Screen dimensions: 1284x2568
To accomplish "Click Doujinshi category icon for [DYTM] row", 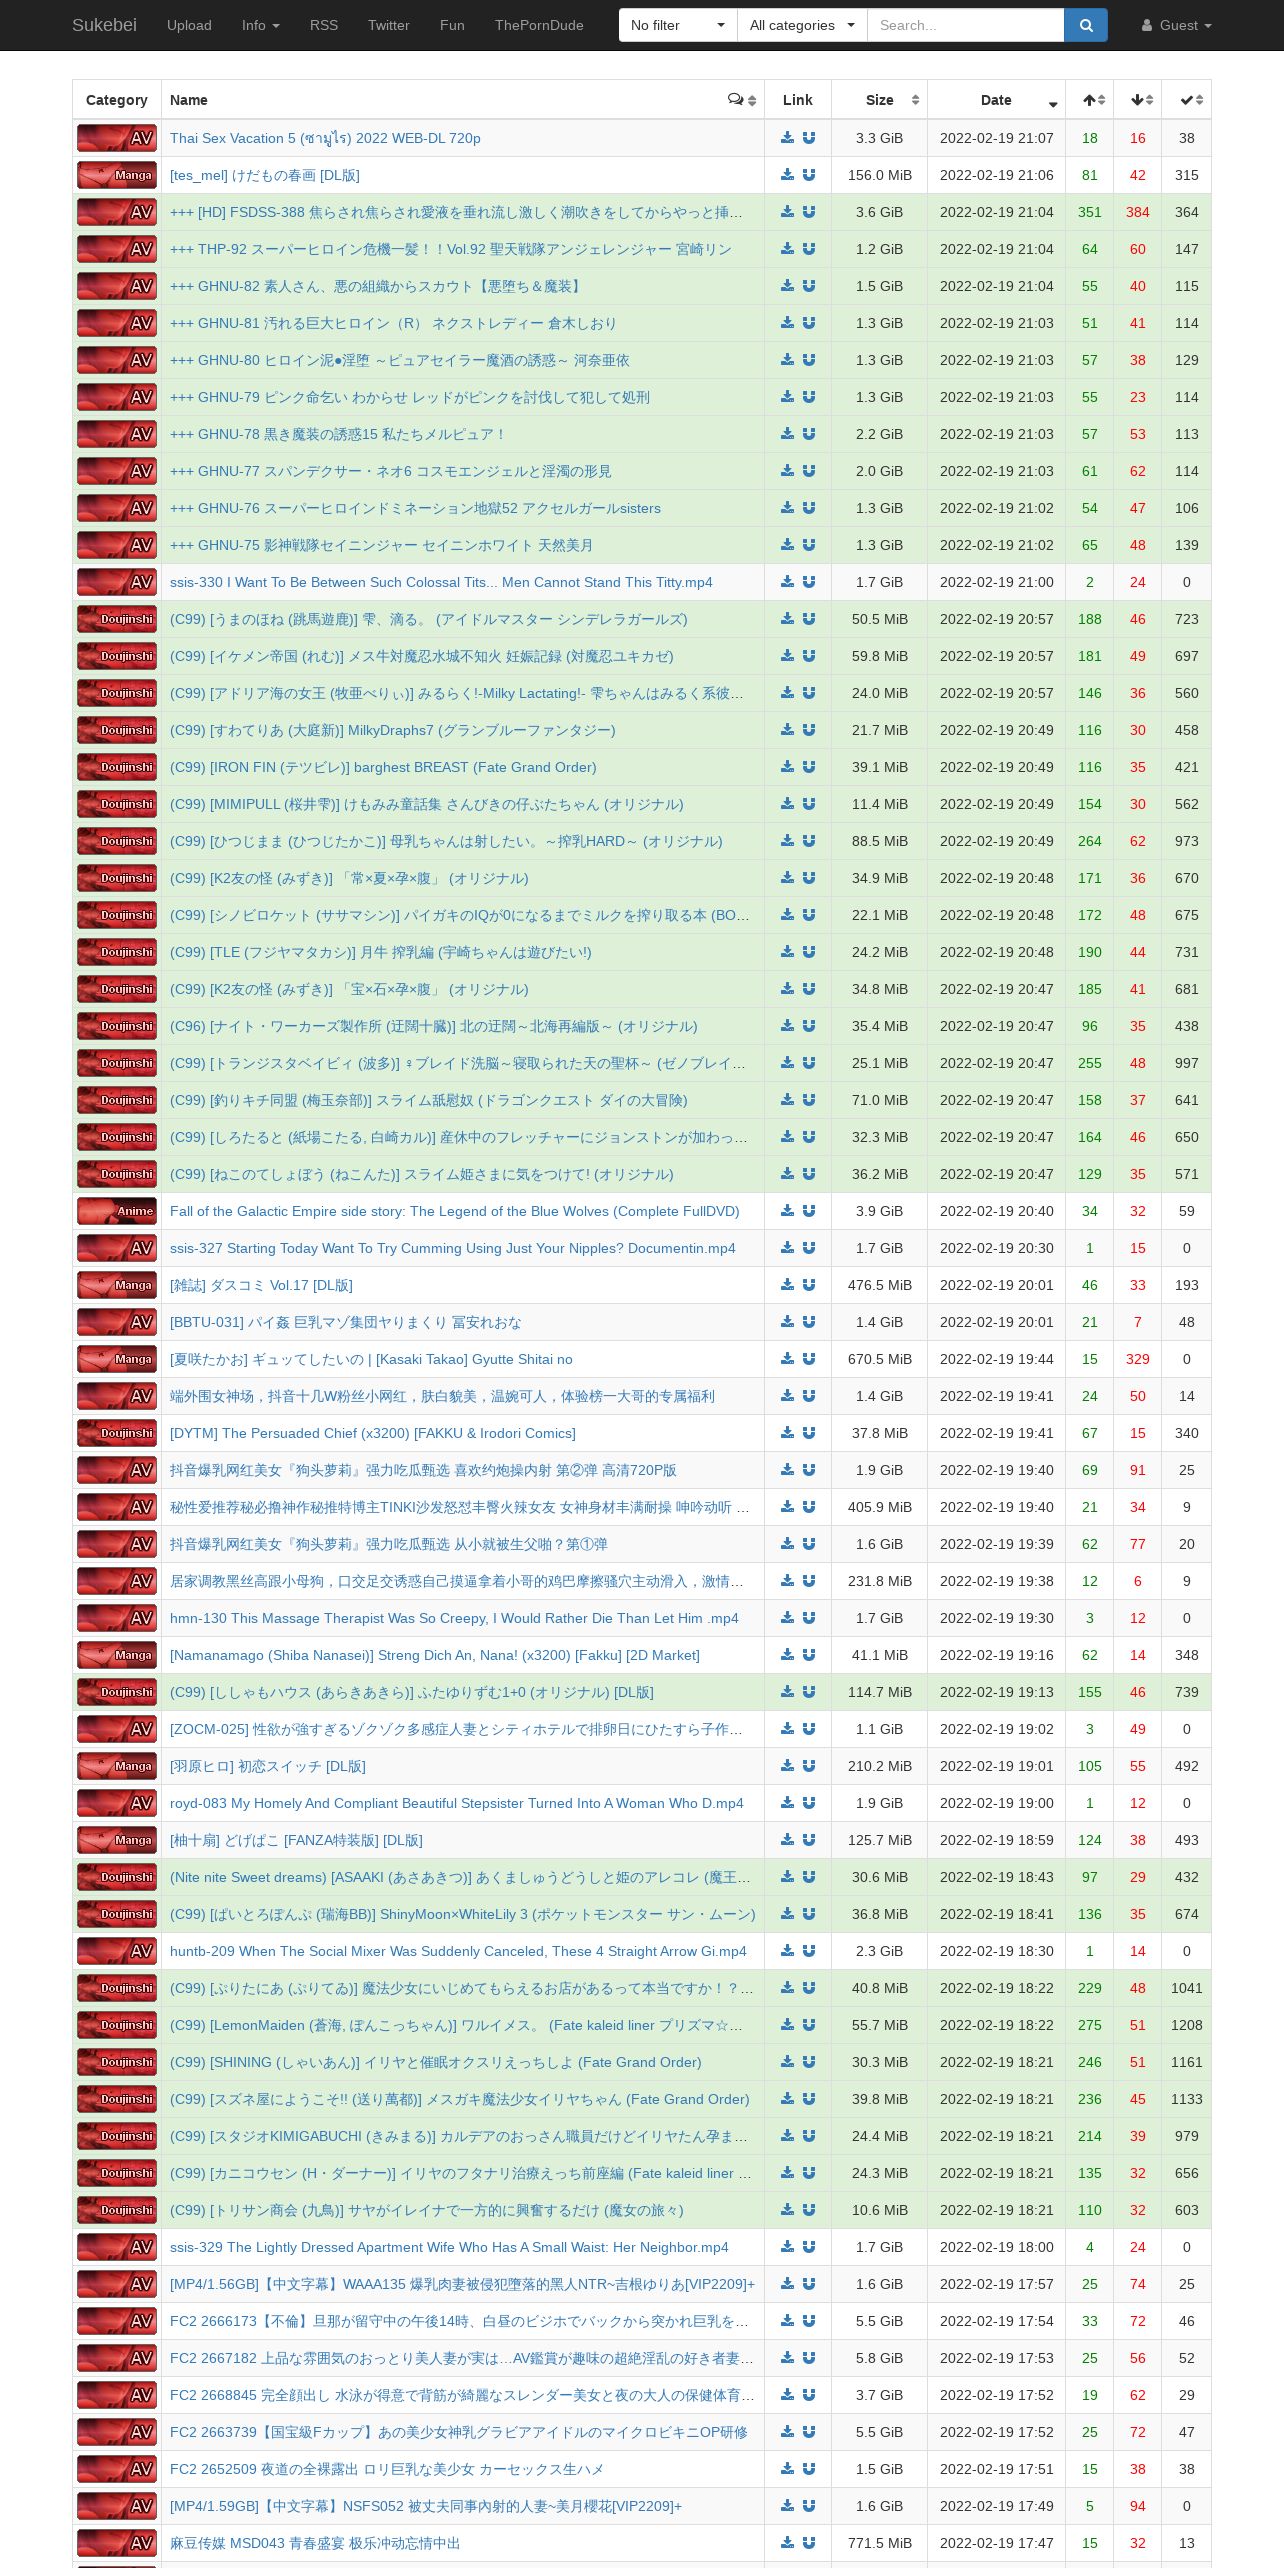I will click(x=117, y=1433).
